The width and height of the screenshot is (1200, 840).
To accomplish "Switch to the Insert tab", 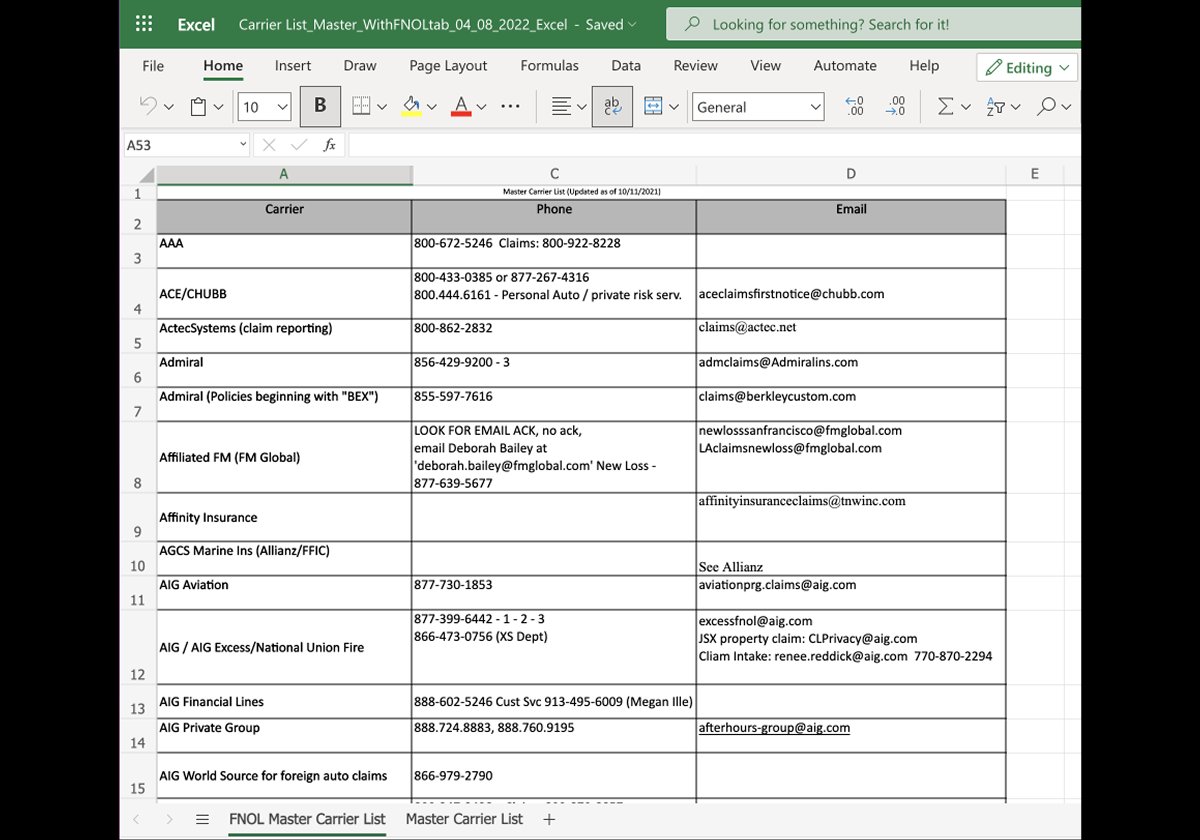I will (x=293, y=66).
